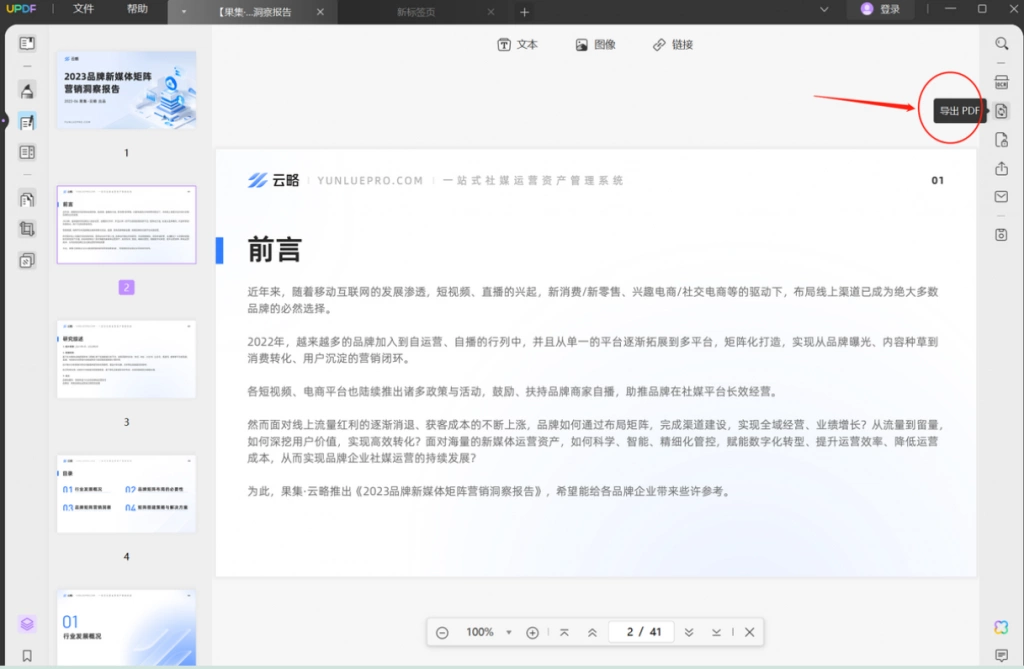Click the 文本 text edit button
The width and height of the screenshot is (1024, 669).
[518, 44]
